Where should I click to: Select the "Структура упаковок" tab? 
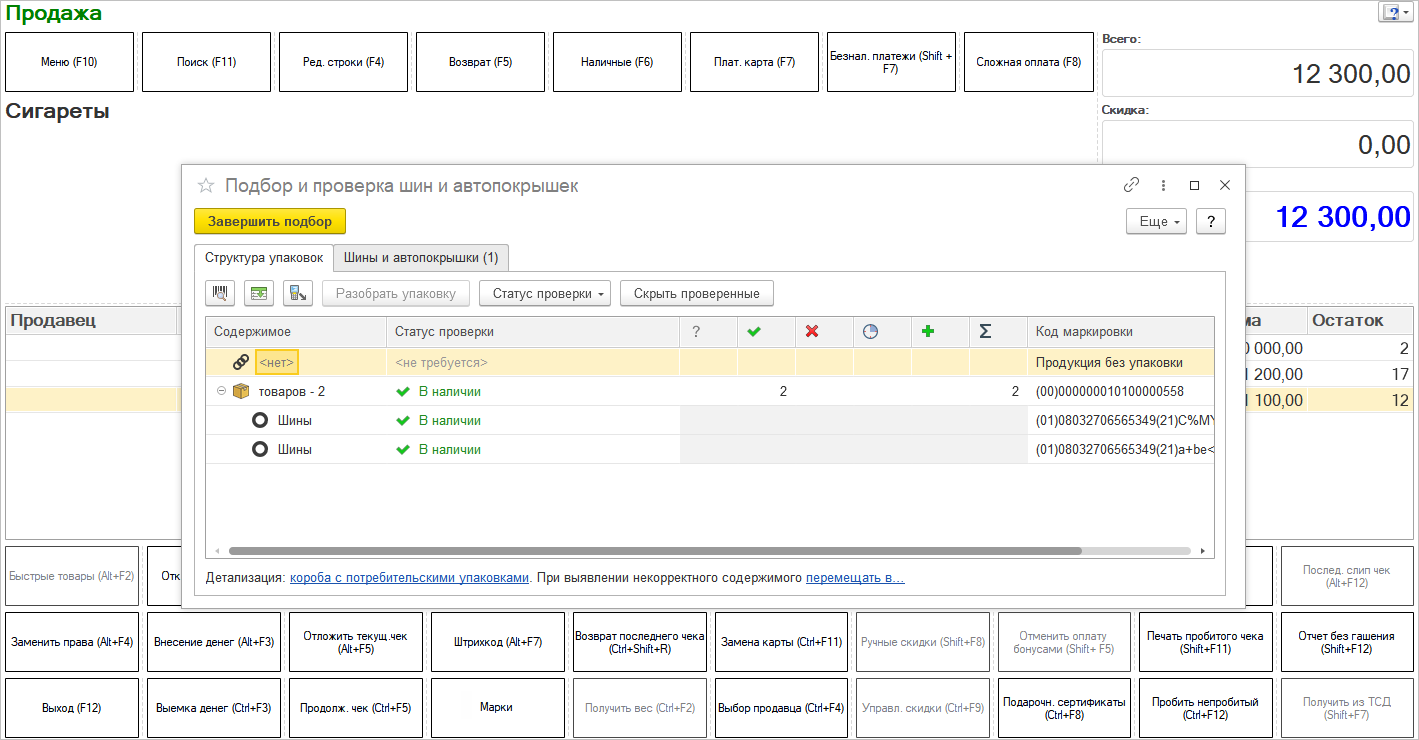pos(264,257)
